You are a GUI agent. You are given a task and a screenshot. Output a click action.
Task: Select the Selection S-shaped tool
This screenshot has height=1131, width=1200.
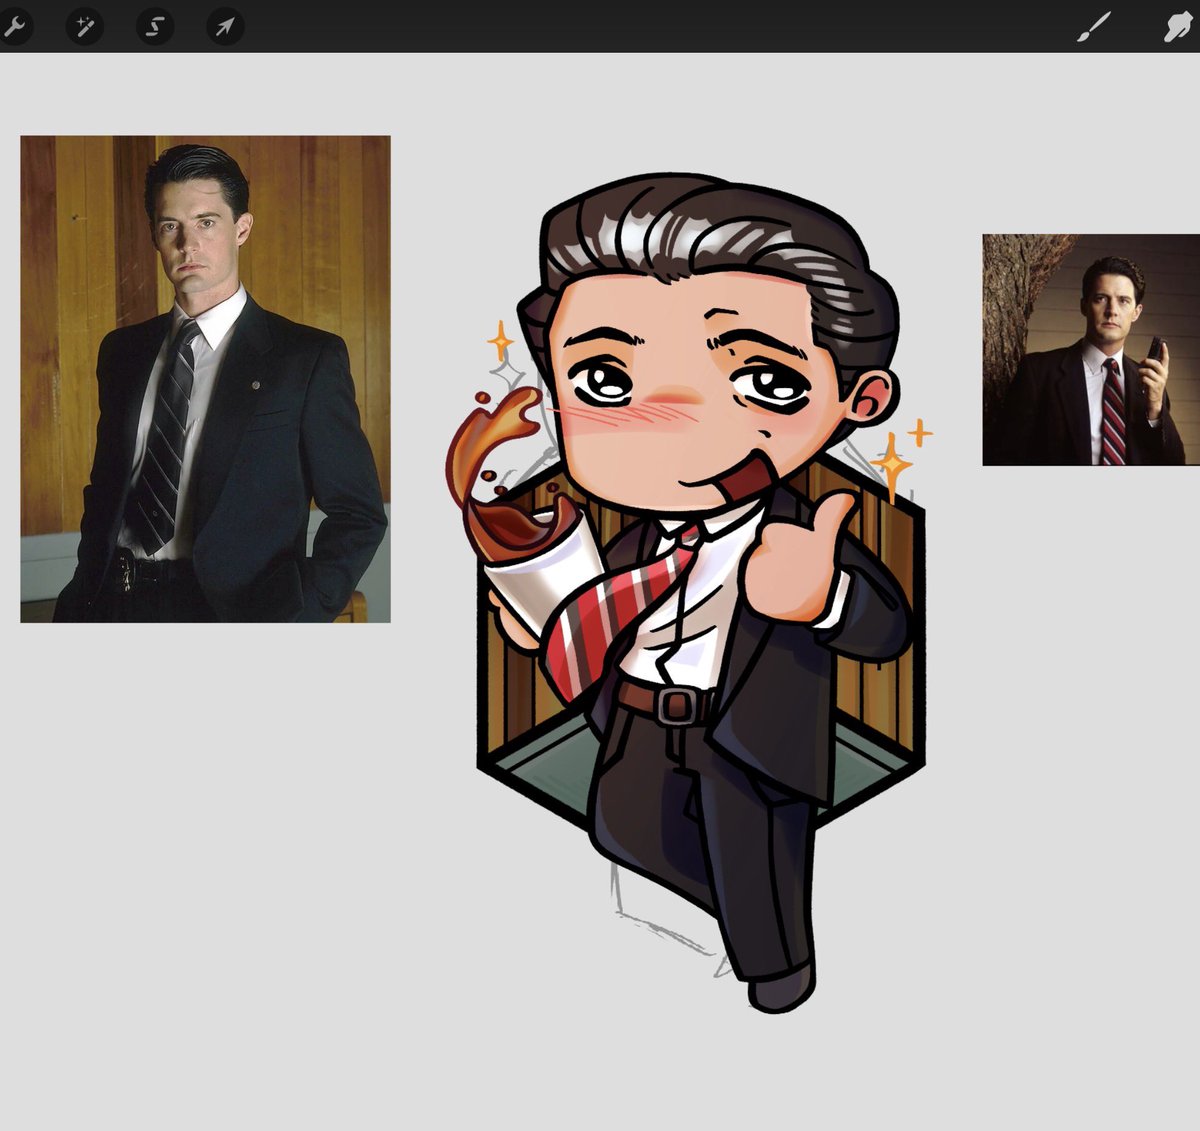[154, 27]
